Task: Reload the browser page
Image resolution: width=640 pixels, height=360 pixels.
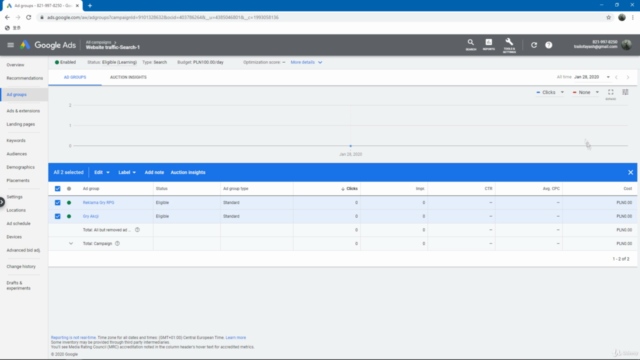Action: tap(29, 18)
